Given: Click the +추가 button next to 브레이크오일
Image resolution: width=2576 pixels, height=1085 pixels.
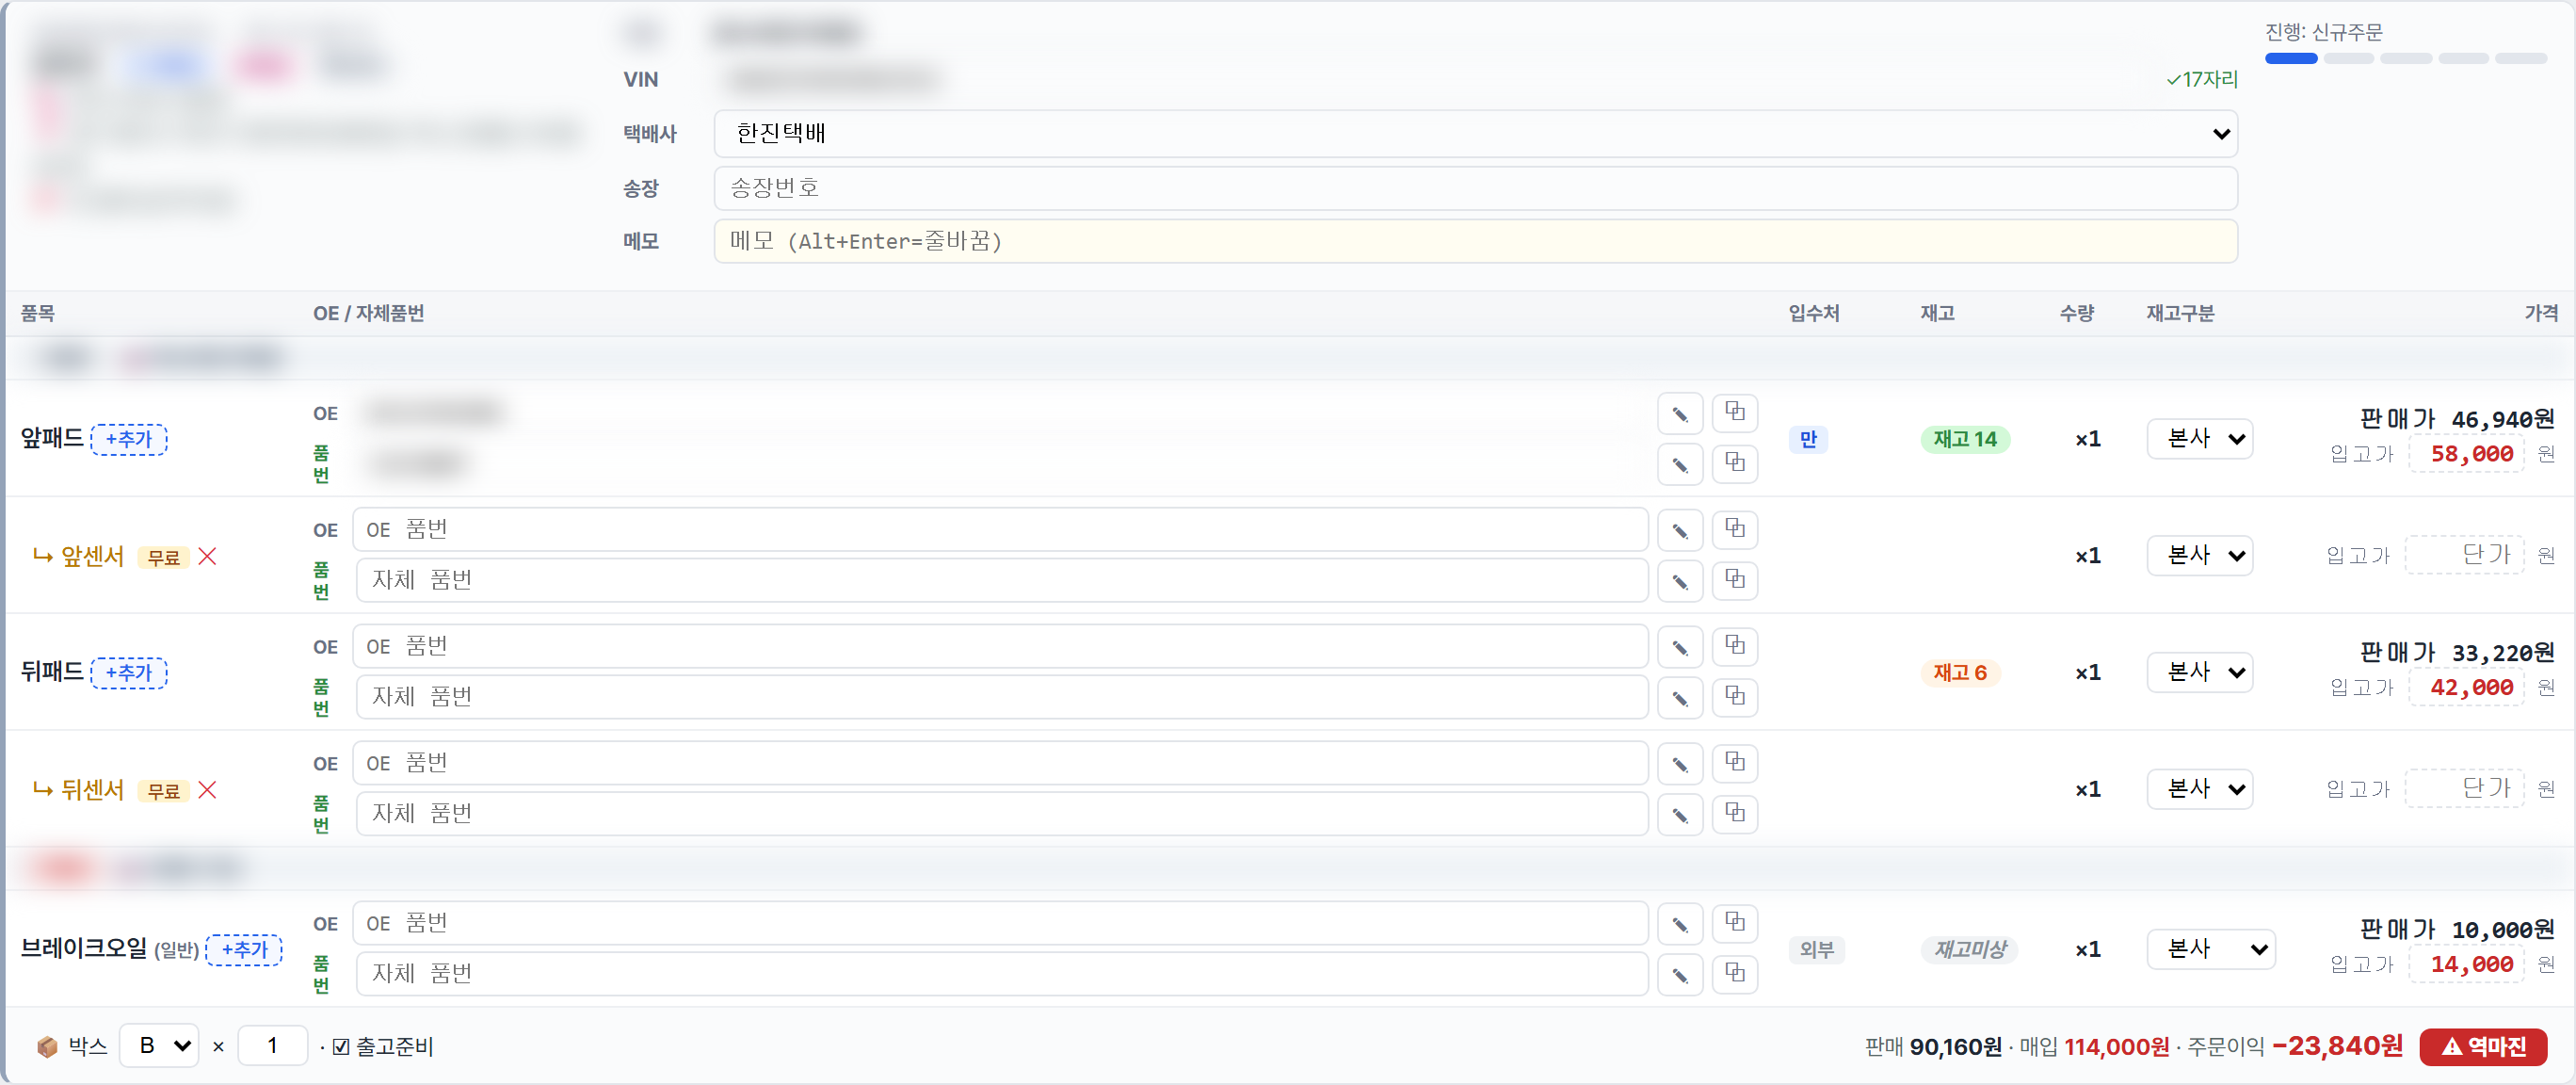Looking at the screenshot, I should [x=244, y=949].
